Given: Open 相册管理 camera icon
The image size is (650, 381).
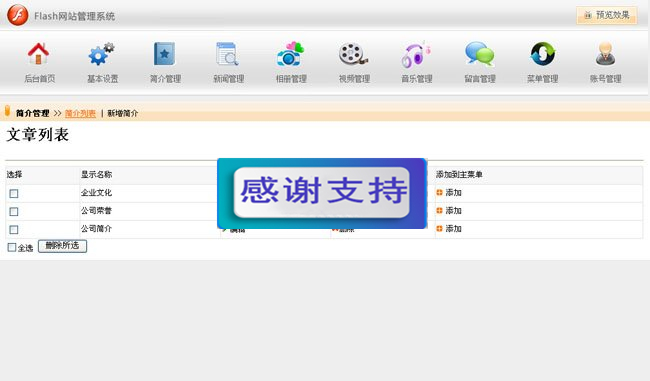Looking at the screenshot, I should [x=290, y=54].
